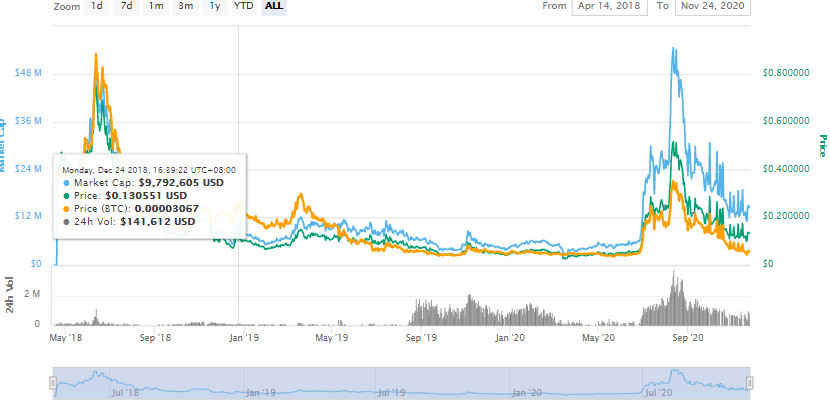
Task: Click the Market Cap left axis title
Action: click(x=2, y=145)
